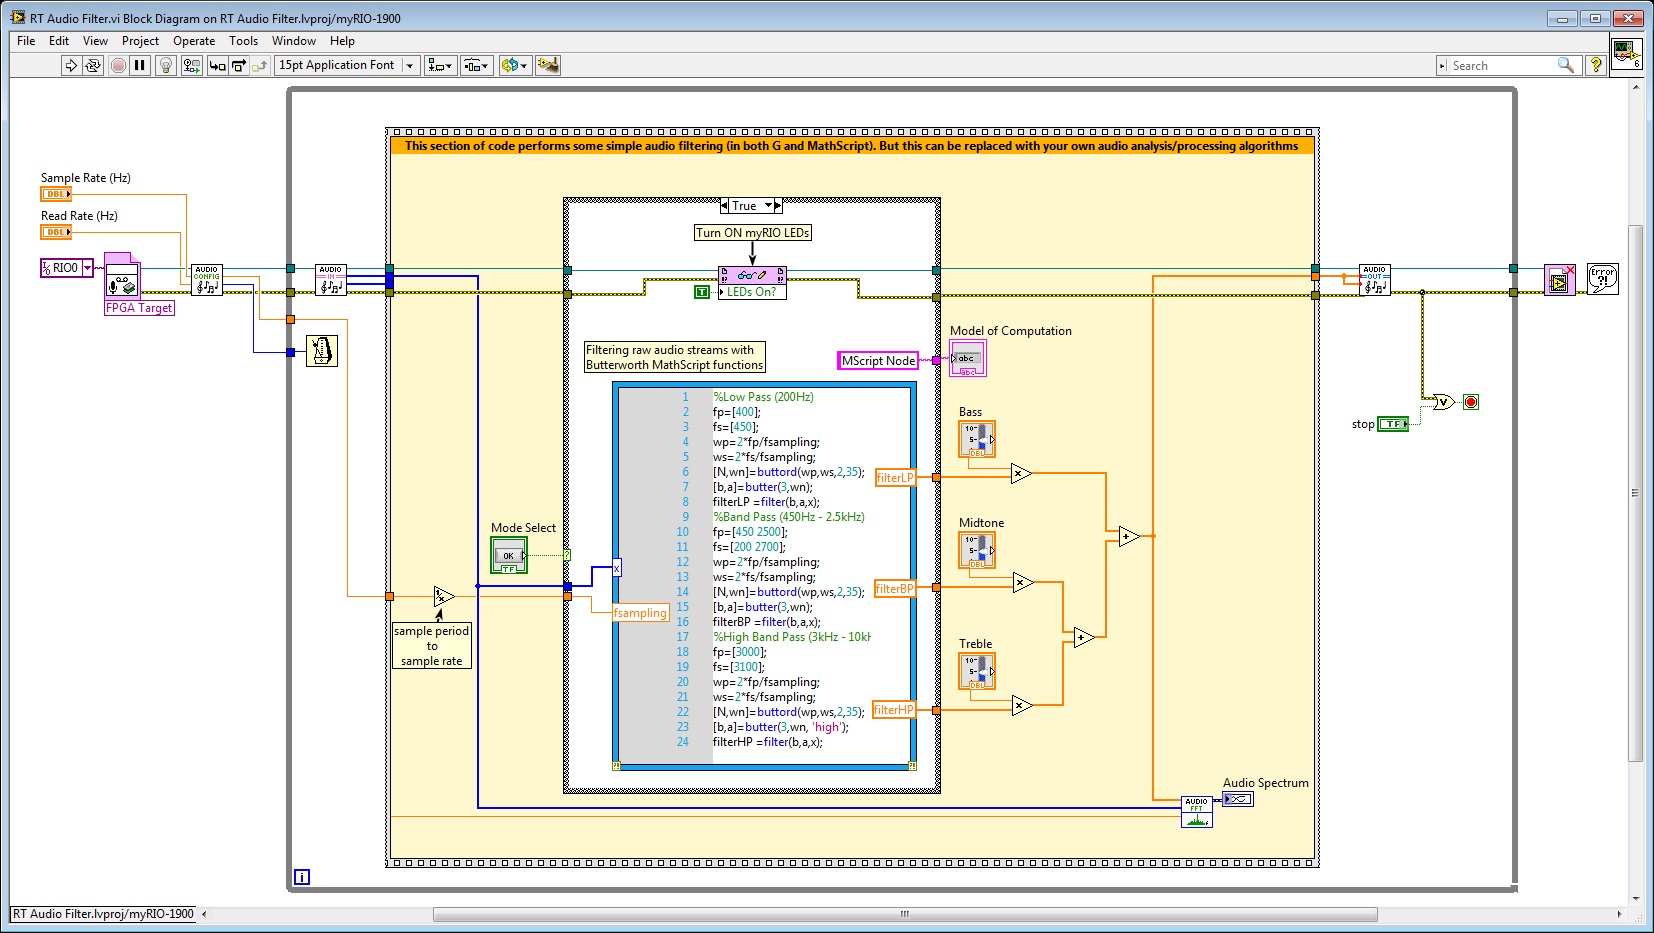
Task: Toggle Highlight Execution light bulb
Action: 166,66
